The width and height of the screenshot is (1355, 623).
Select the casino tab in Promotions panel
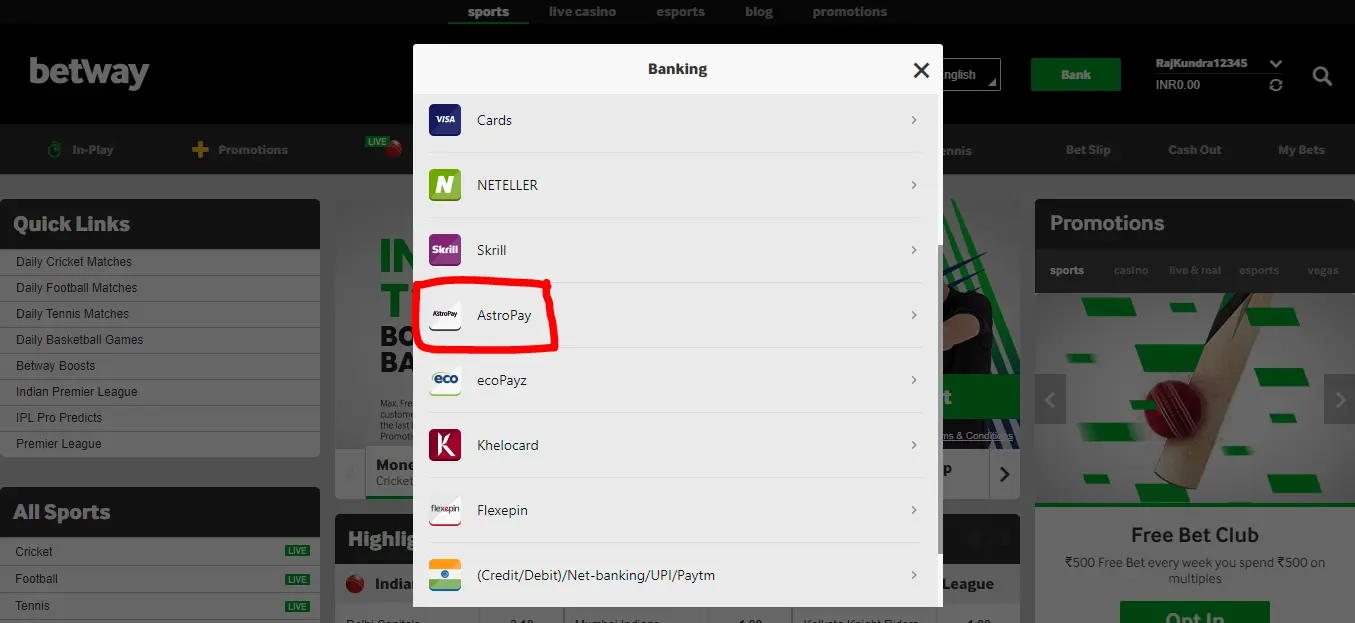(1131, 271)
